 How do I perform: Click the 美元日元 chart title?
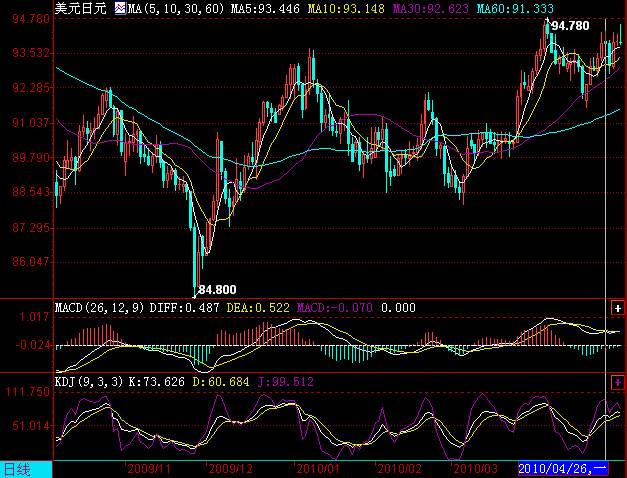80,8
